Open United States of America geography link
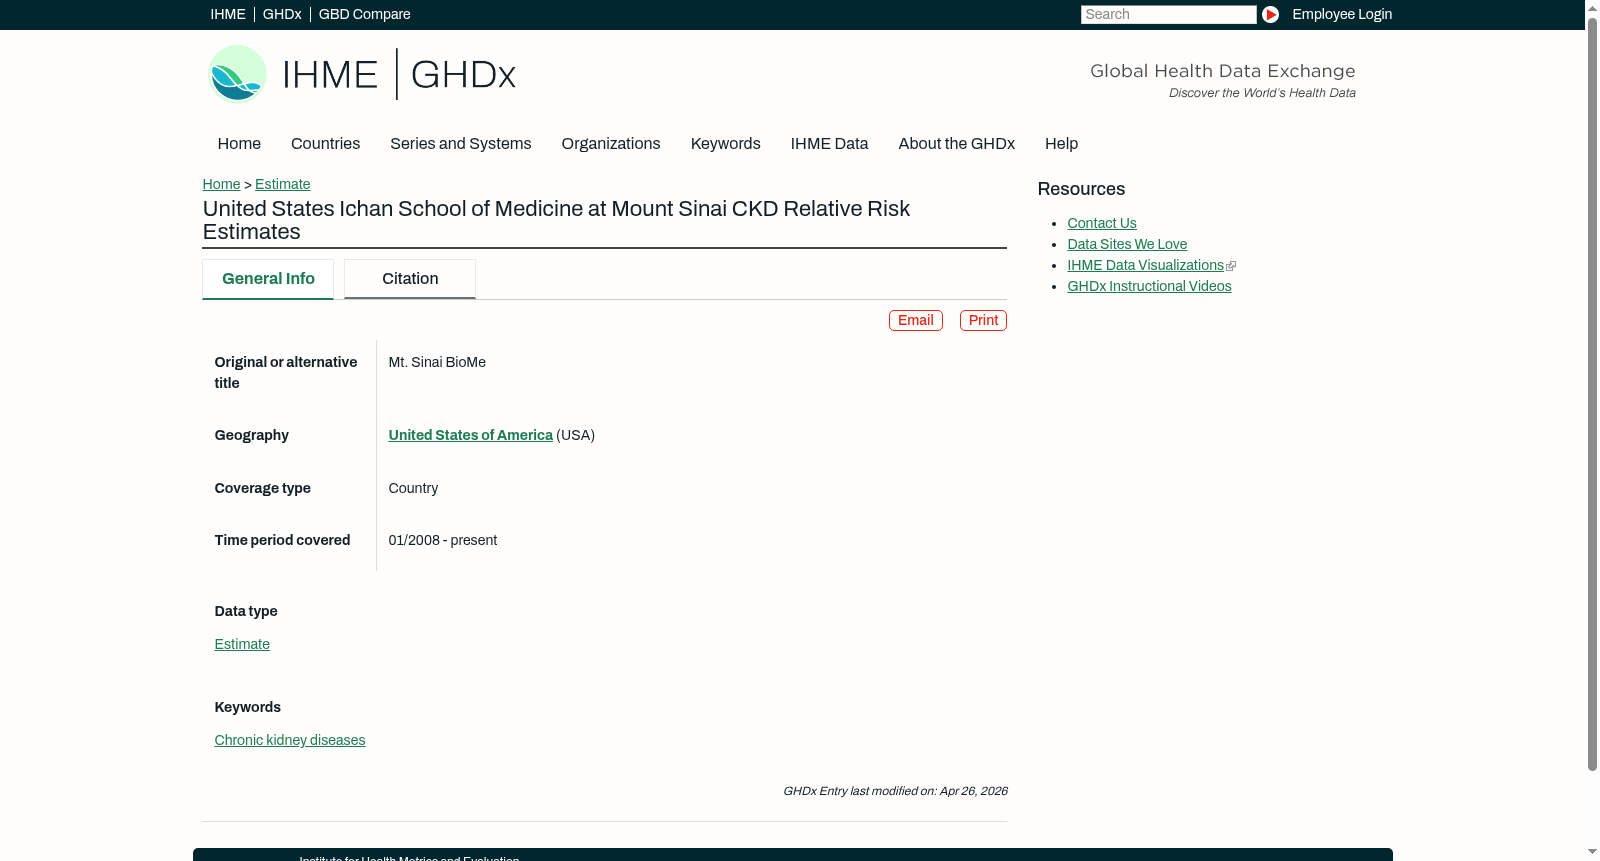This screenshot has width=1600, height=861. pos(471,435)
